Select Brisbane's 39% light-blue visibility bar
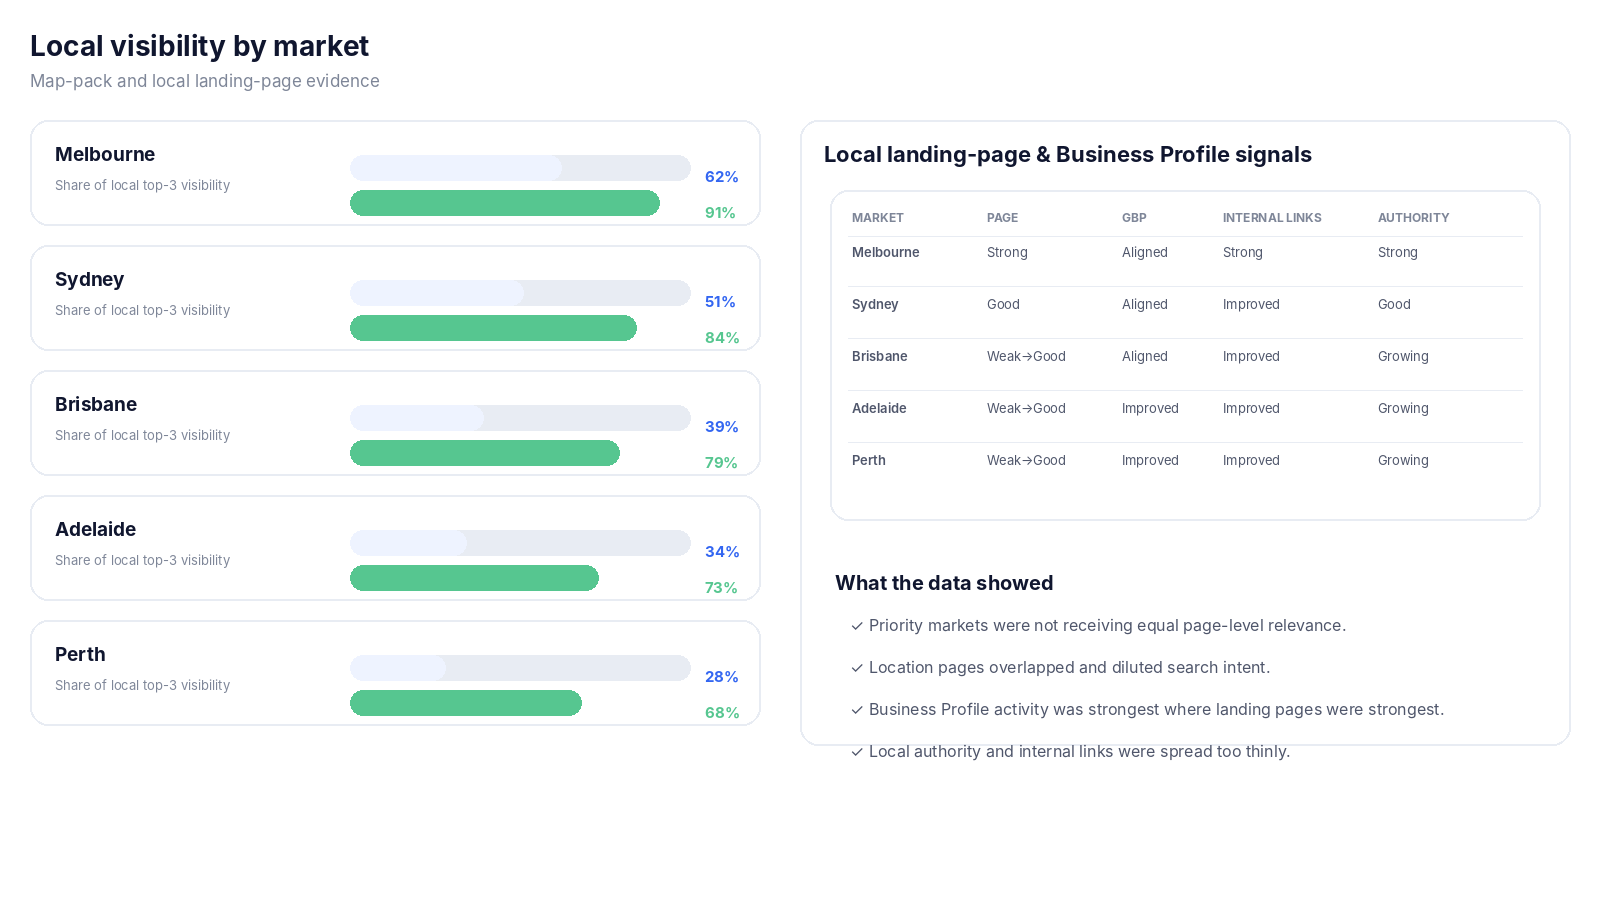This screenshot has height=900, width=1600. coord(417,418)
